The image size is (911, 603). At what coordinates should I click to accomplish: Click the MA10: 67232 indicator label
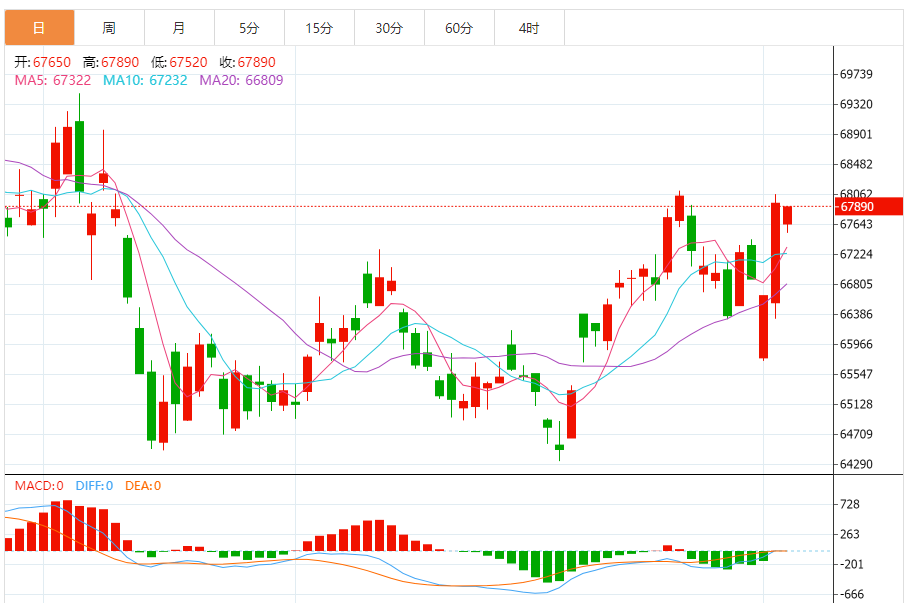[145, 80]
